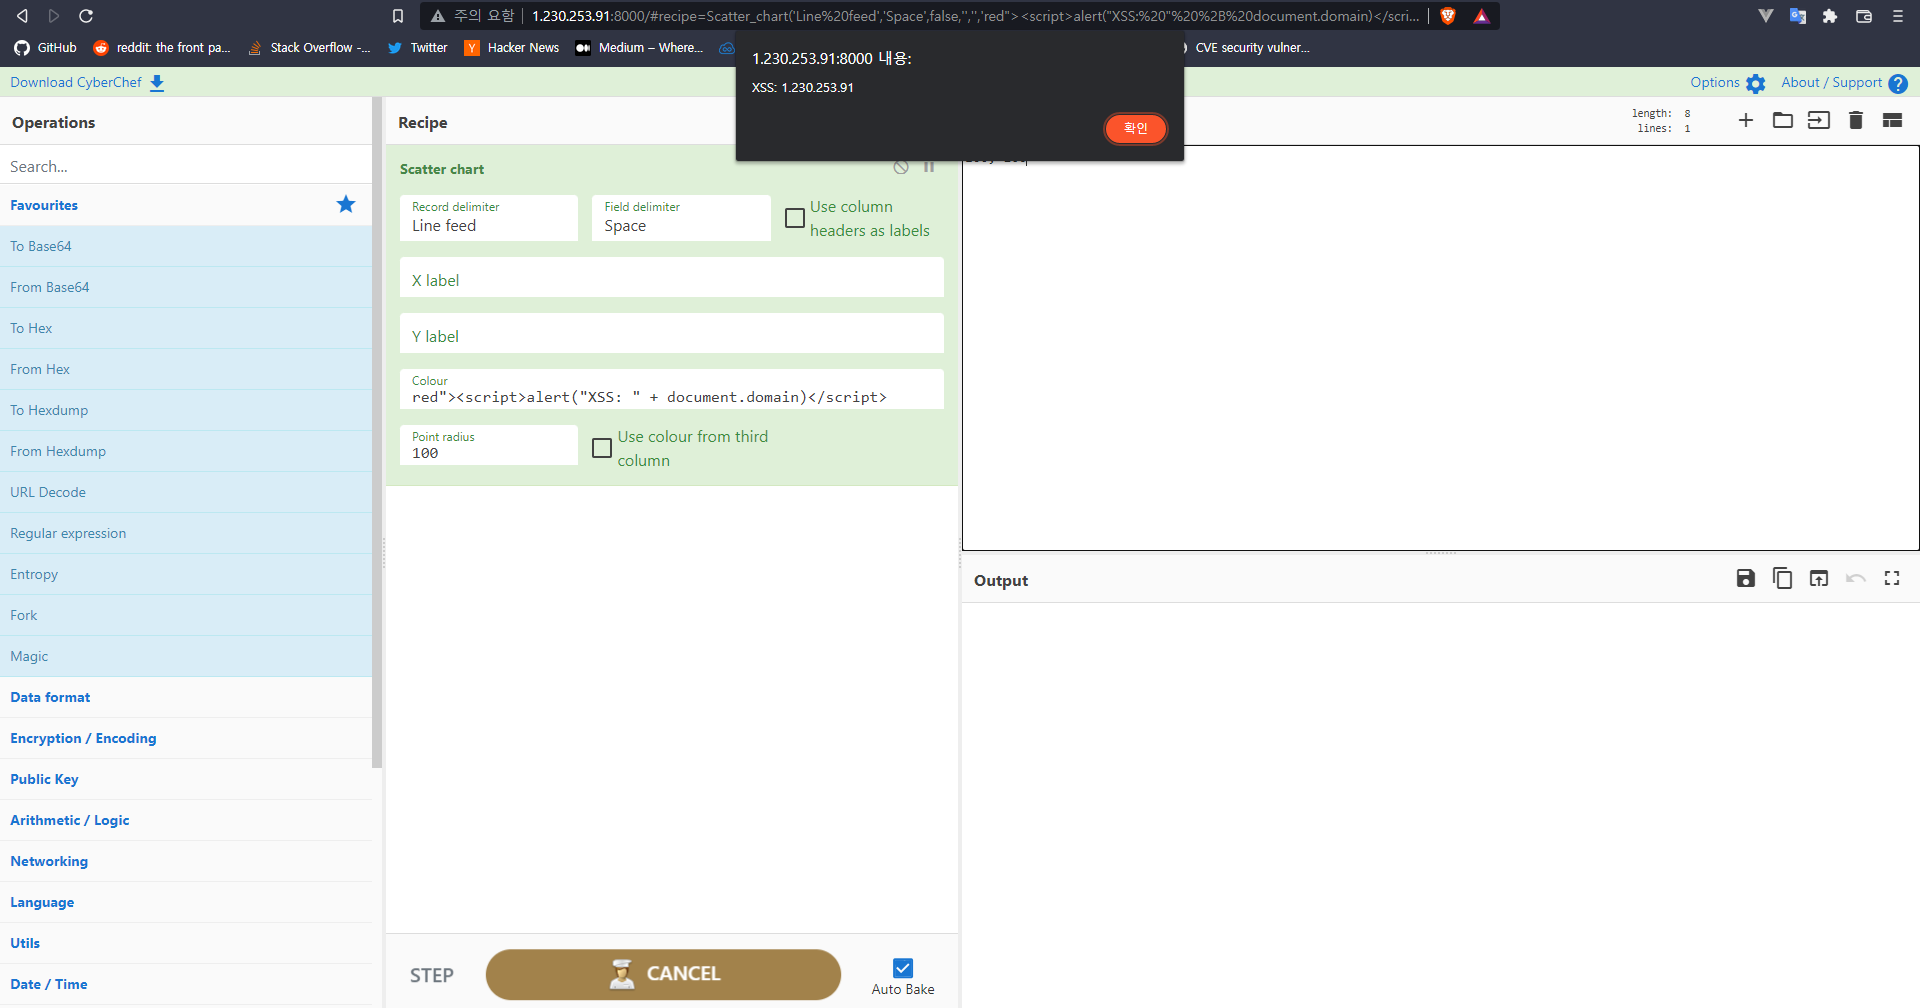Select the Regular expression operation
1920x1008 pixels.
pos(186,533)
